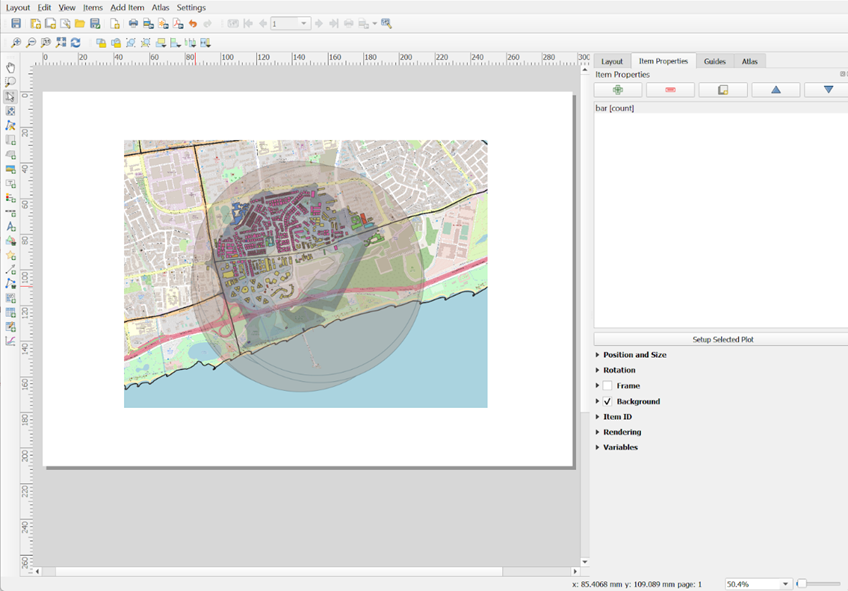Click the green Add Plot button
This screenshot has width=848, height=591.
[x=618, y=90]
